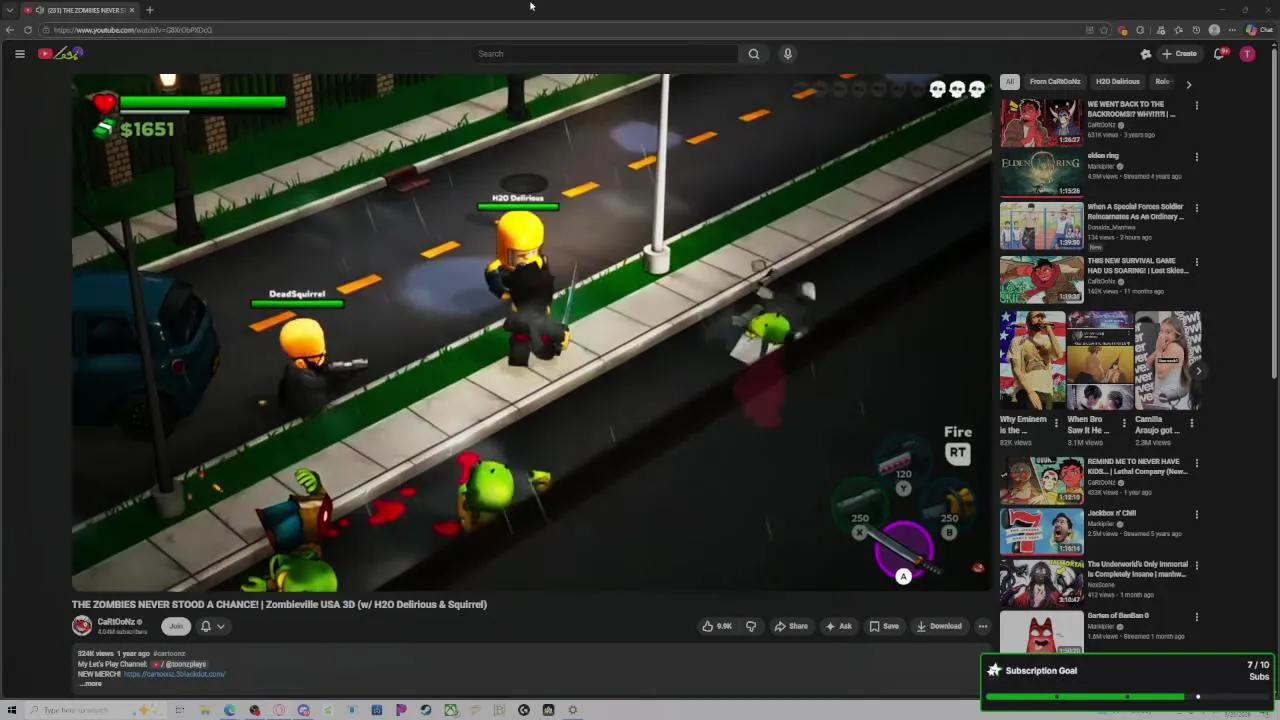Show next Shorts with shelf arrow
Viewport: 1280px width, 720px height.
pyautogui.click(x=1199, y=371)
